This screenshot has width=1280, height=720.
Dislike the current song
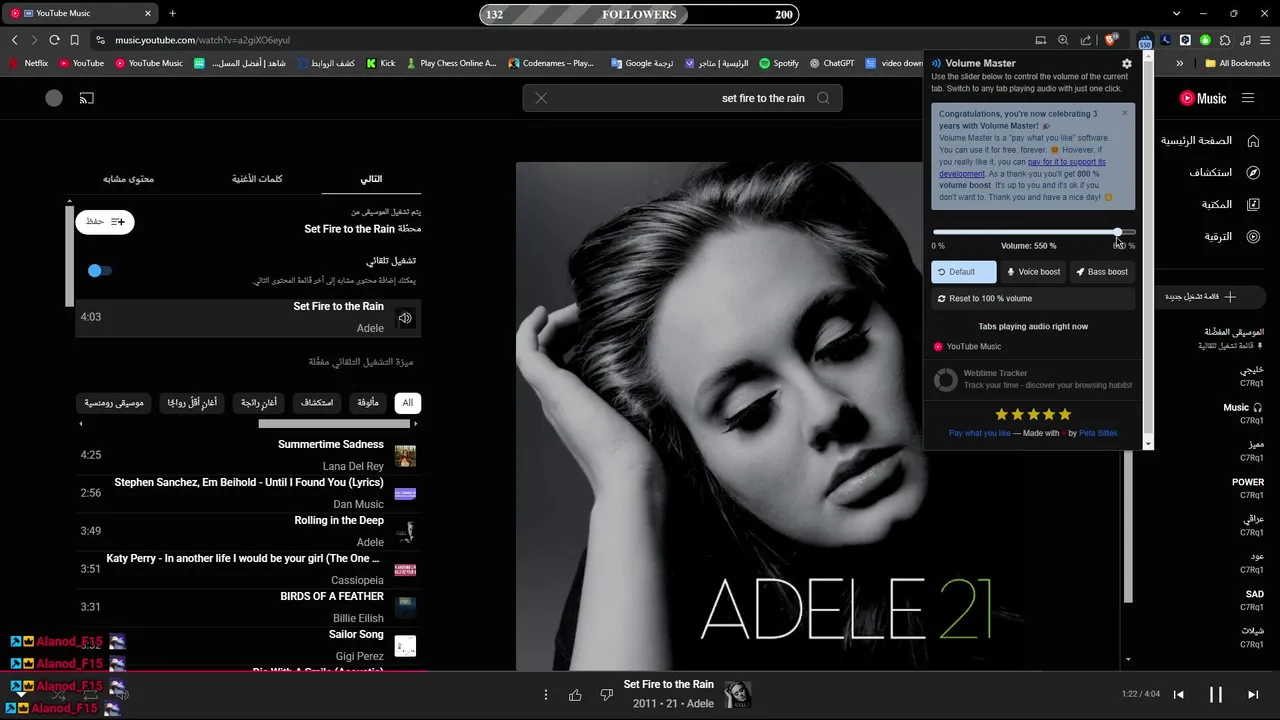click(606, 695)
